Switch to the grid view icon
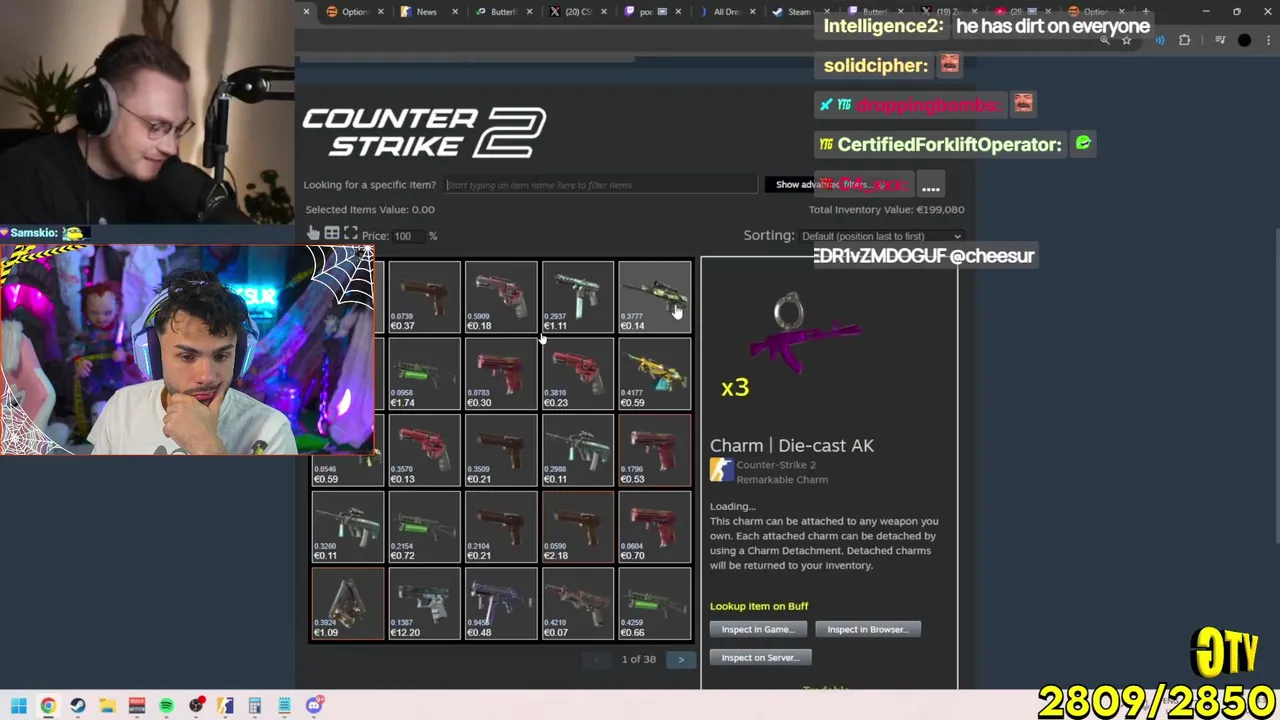Viewport: 1280px width, 720px height. pos(331,234)
